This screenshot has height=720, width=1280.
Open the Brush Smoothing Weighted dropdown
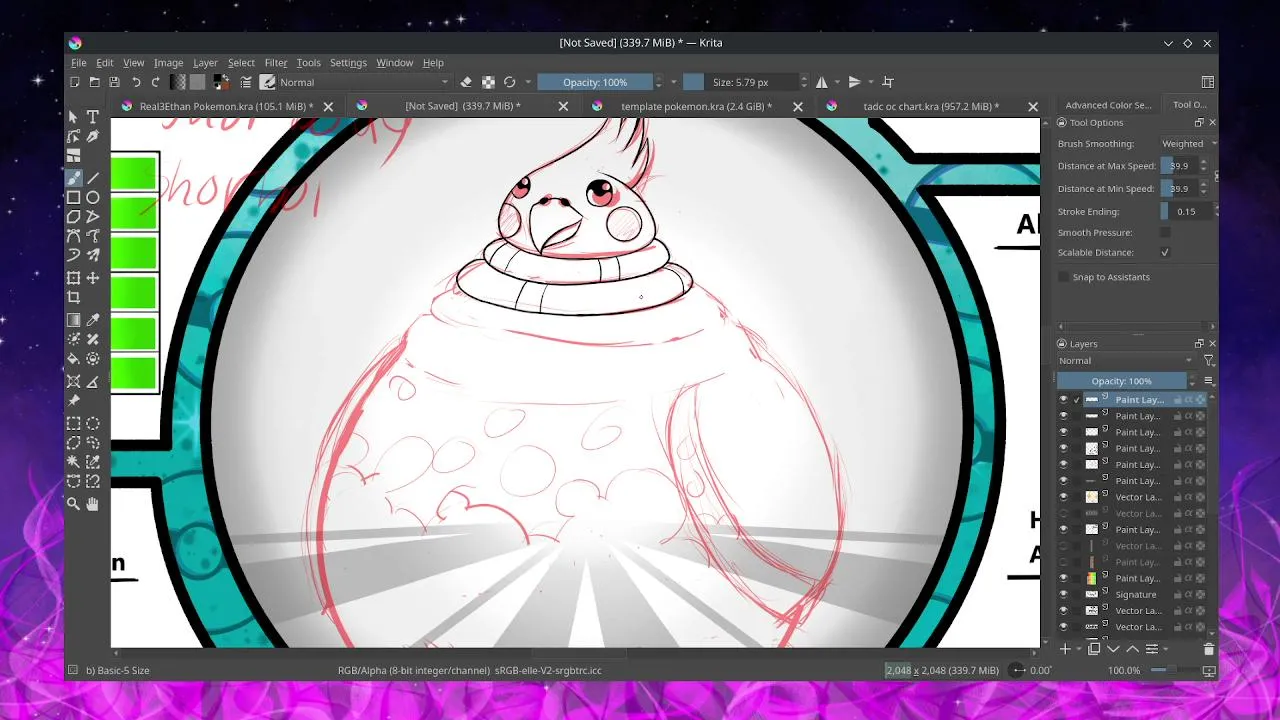(1188, 144)
